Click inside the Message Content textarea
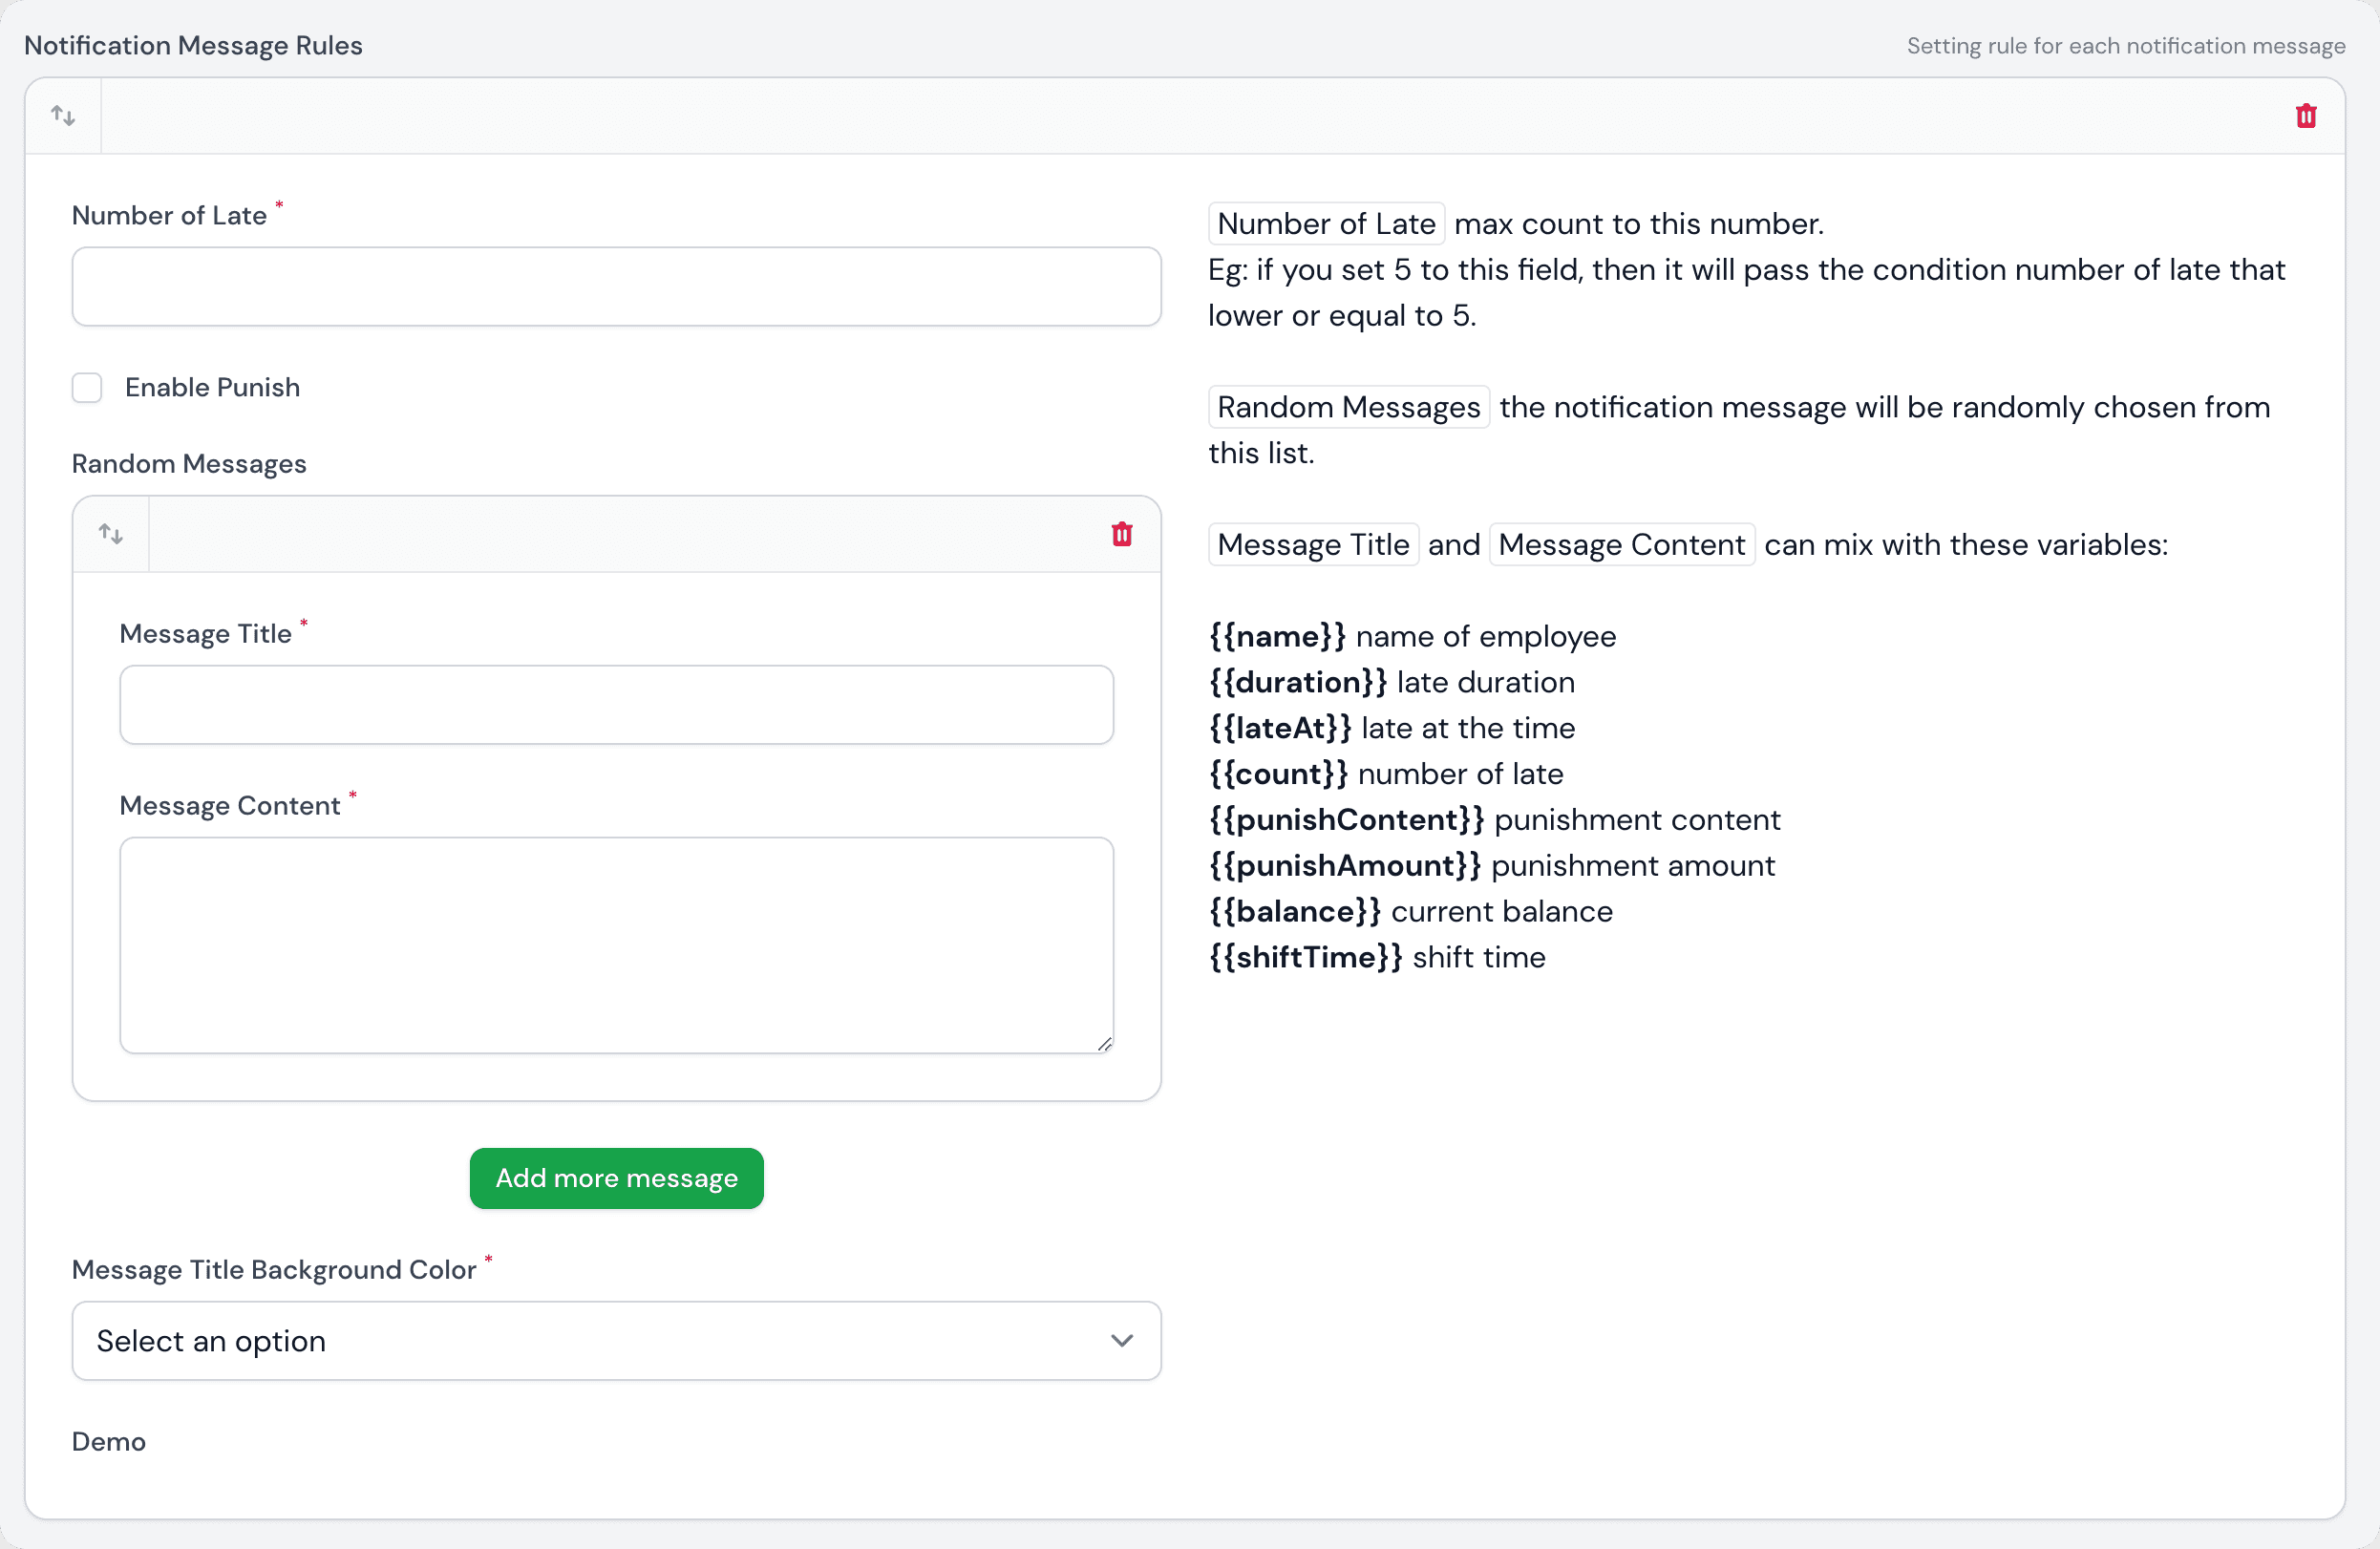 pos(616,945)
